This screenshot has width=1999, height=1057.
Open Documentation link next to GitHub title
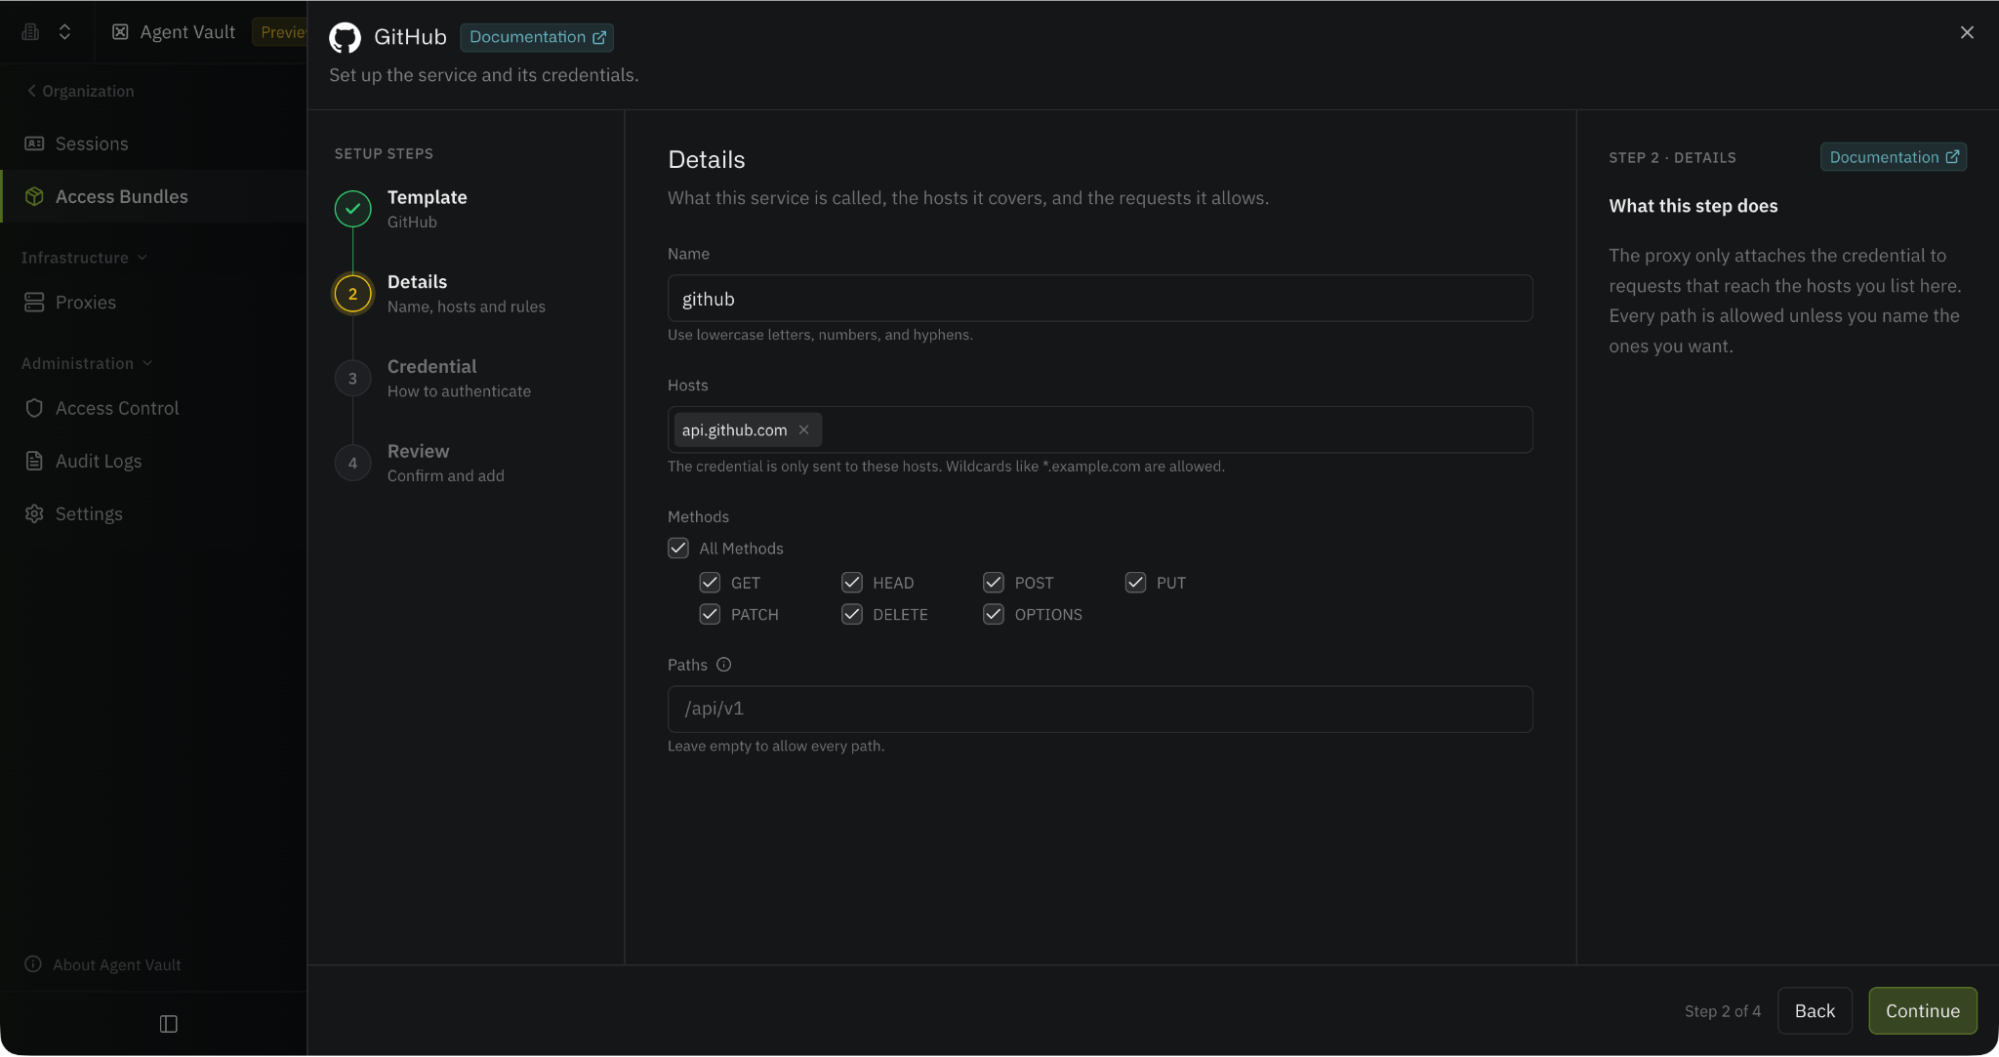pos(537,37)
